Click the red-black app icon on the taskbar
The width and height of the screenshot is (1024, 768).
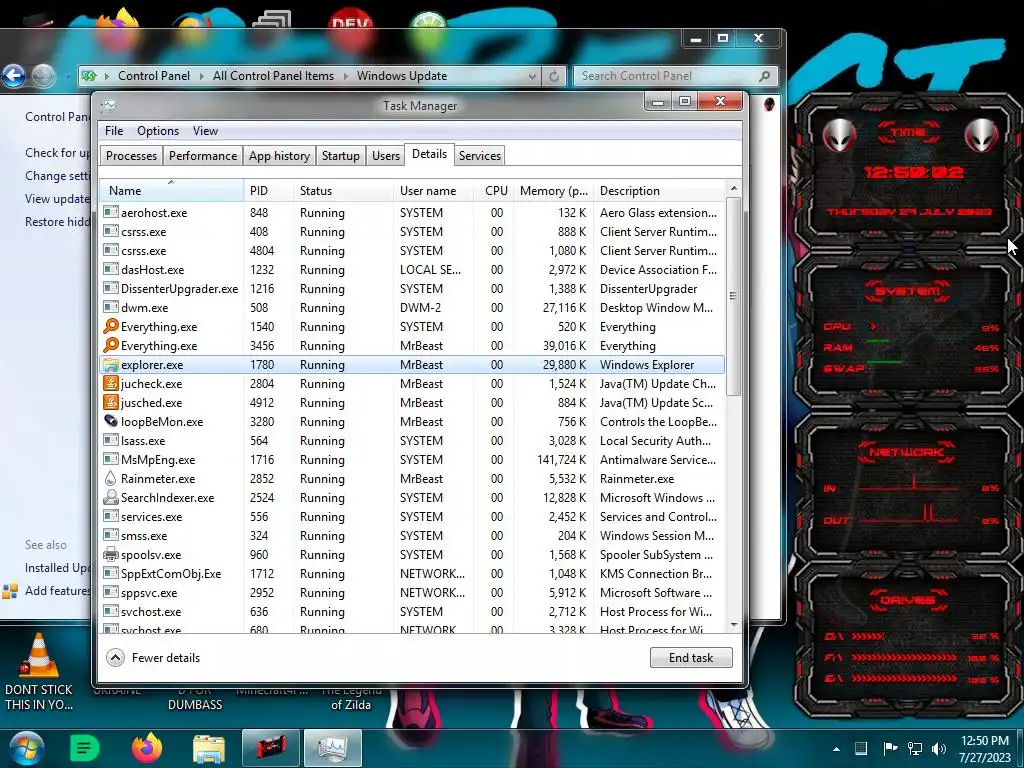coord(271,748)
